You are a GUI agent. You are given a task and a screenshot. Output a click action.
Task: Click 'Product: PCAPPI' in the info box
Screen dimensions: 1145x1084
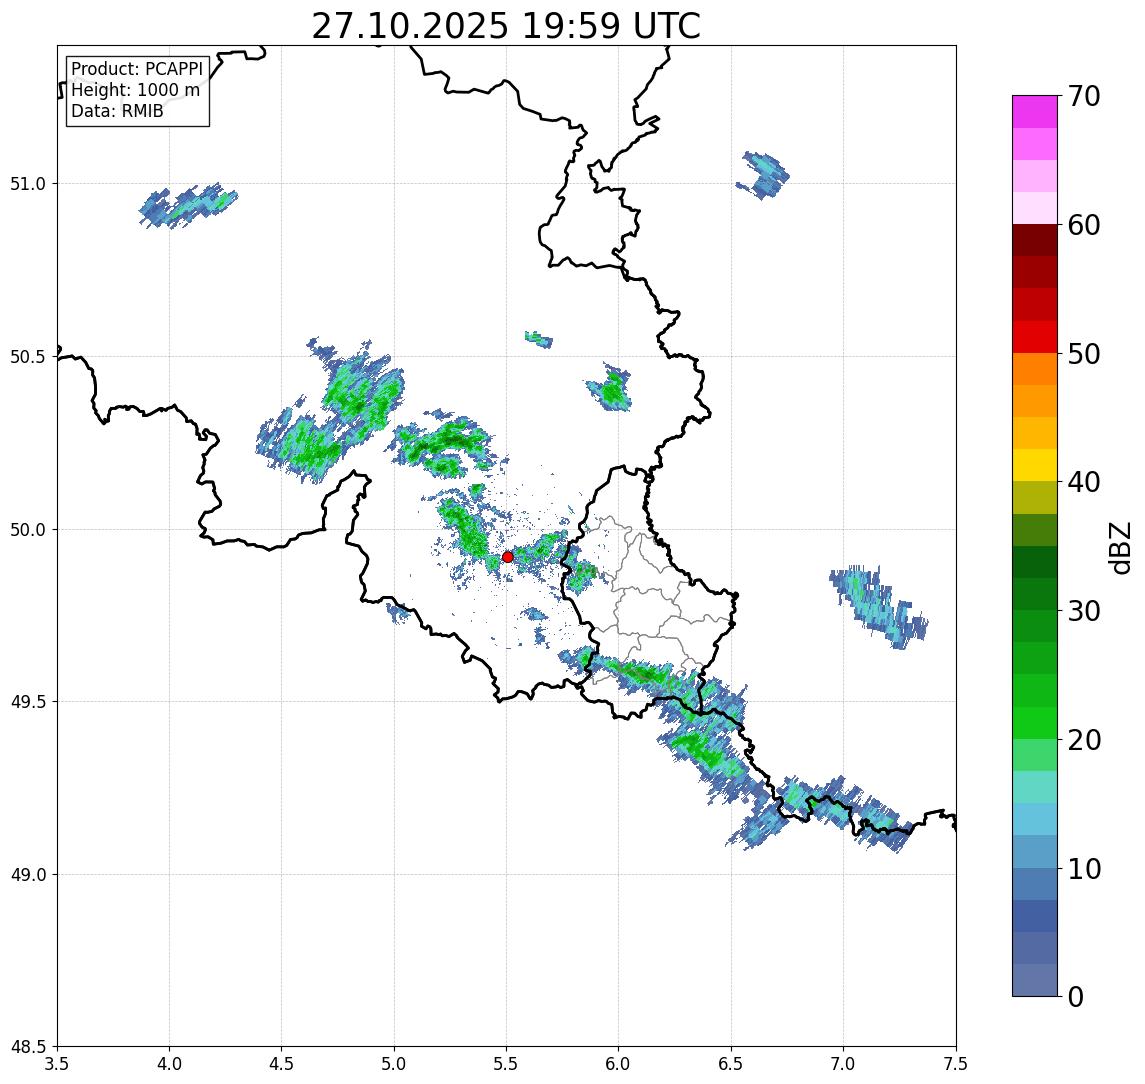(137, 69)
